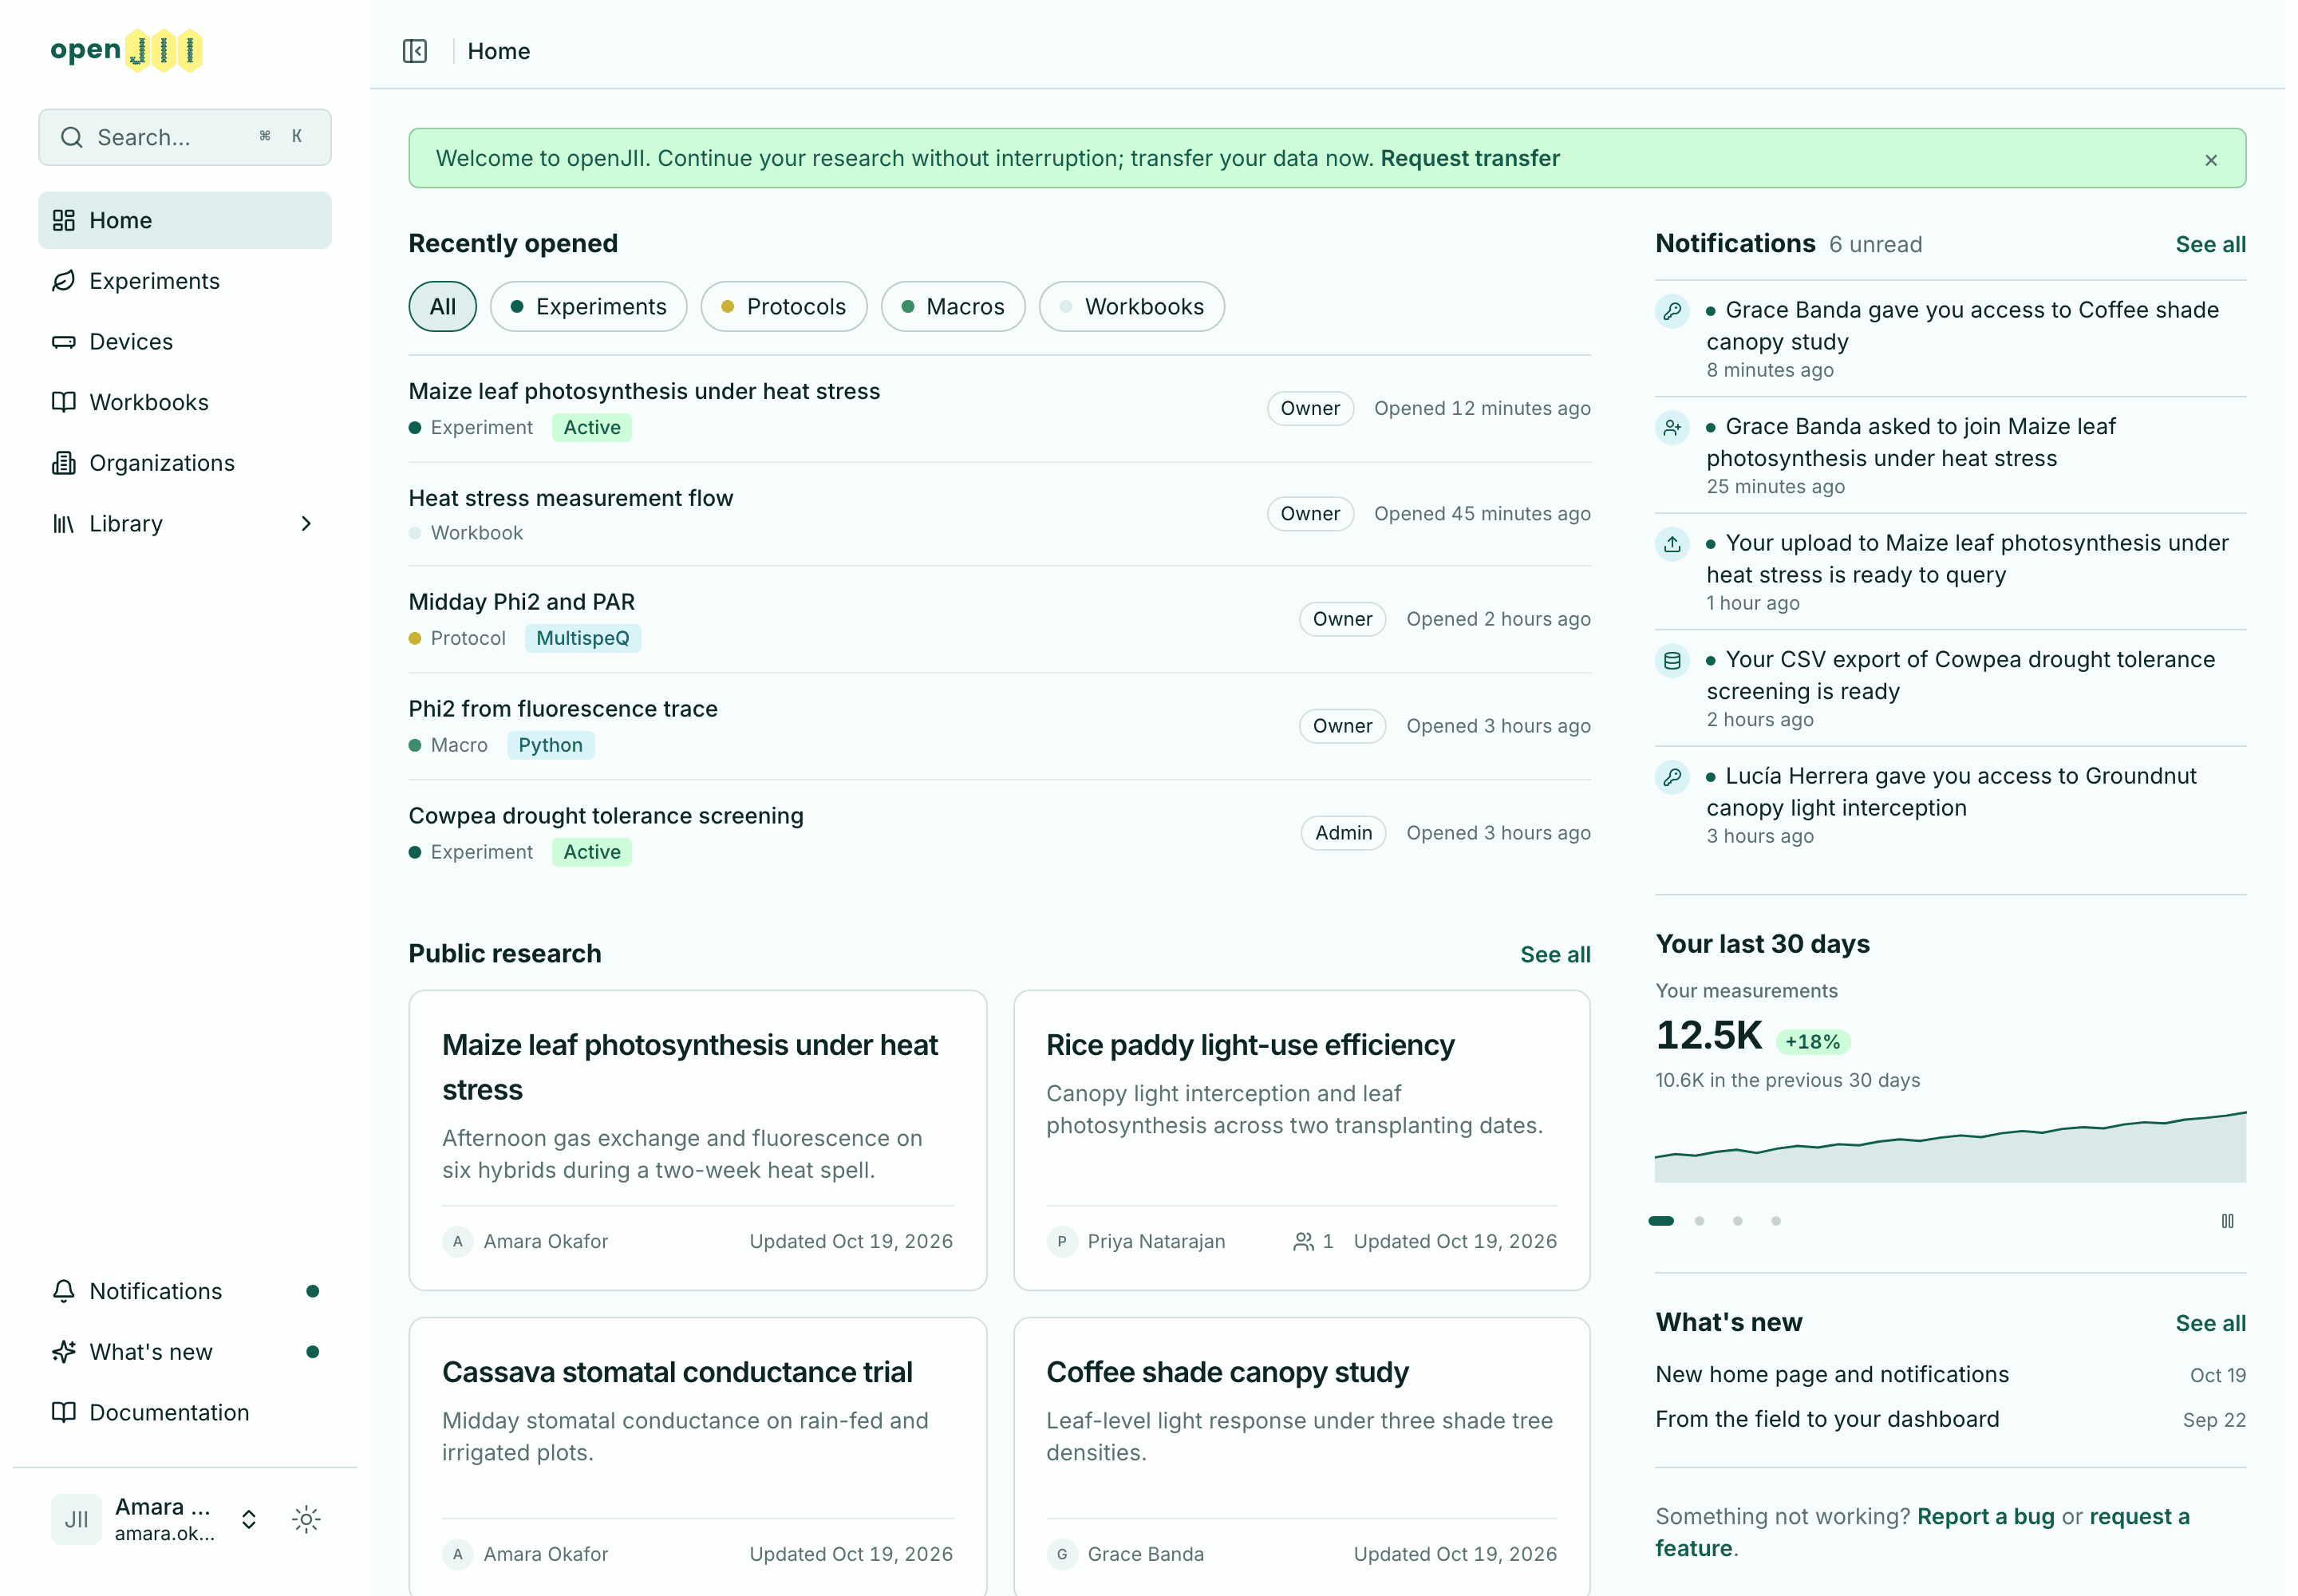This screenshot has width=2298, height=1596.
Task: Click key icon on Lucía Herrera notification
Action: click(1671, 777)
